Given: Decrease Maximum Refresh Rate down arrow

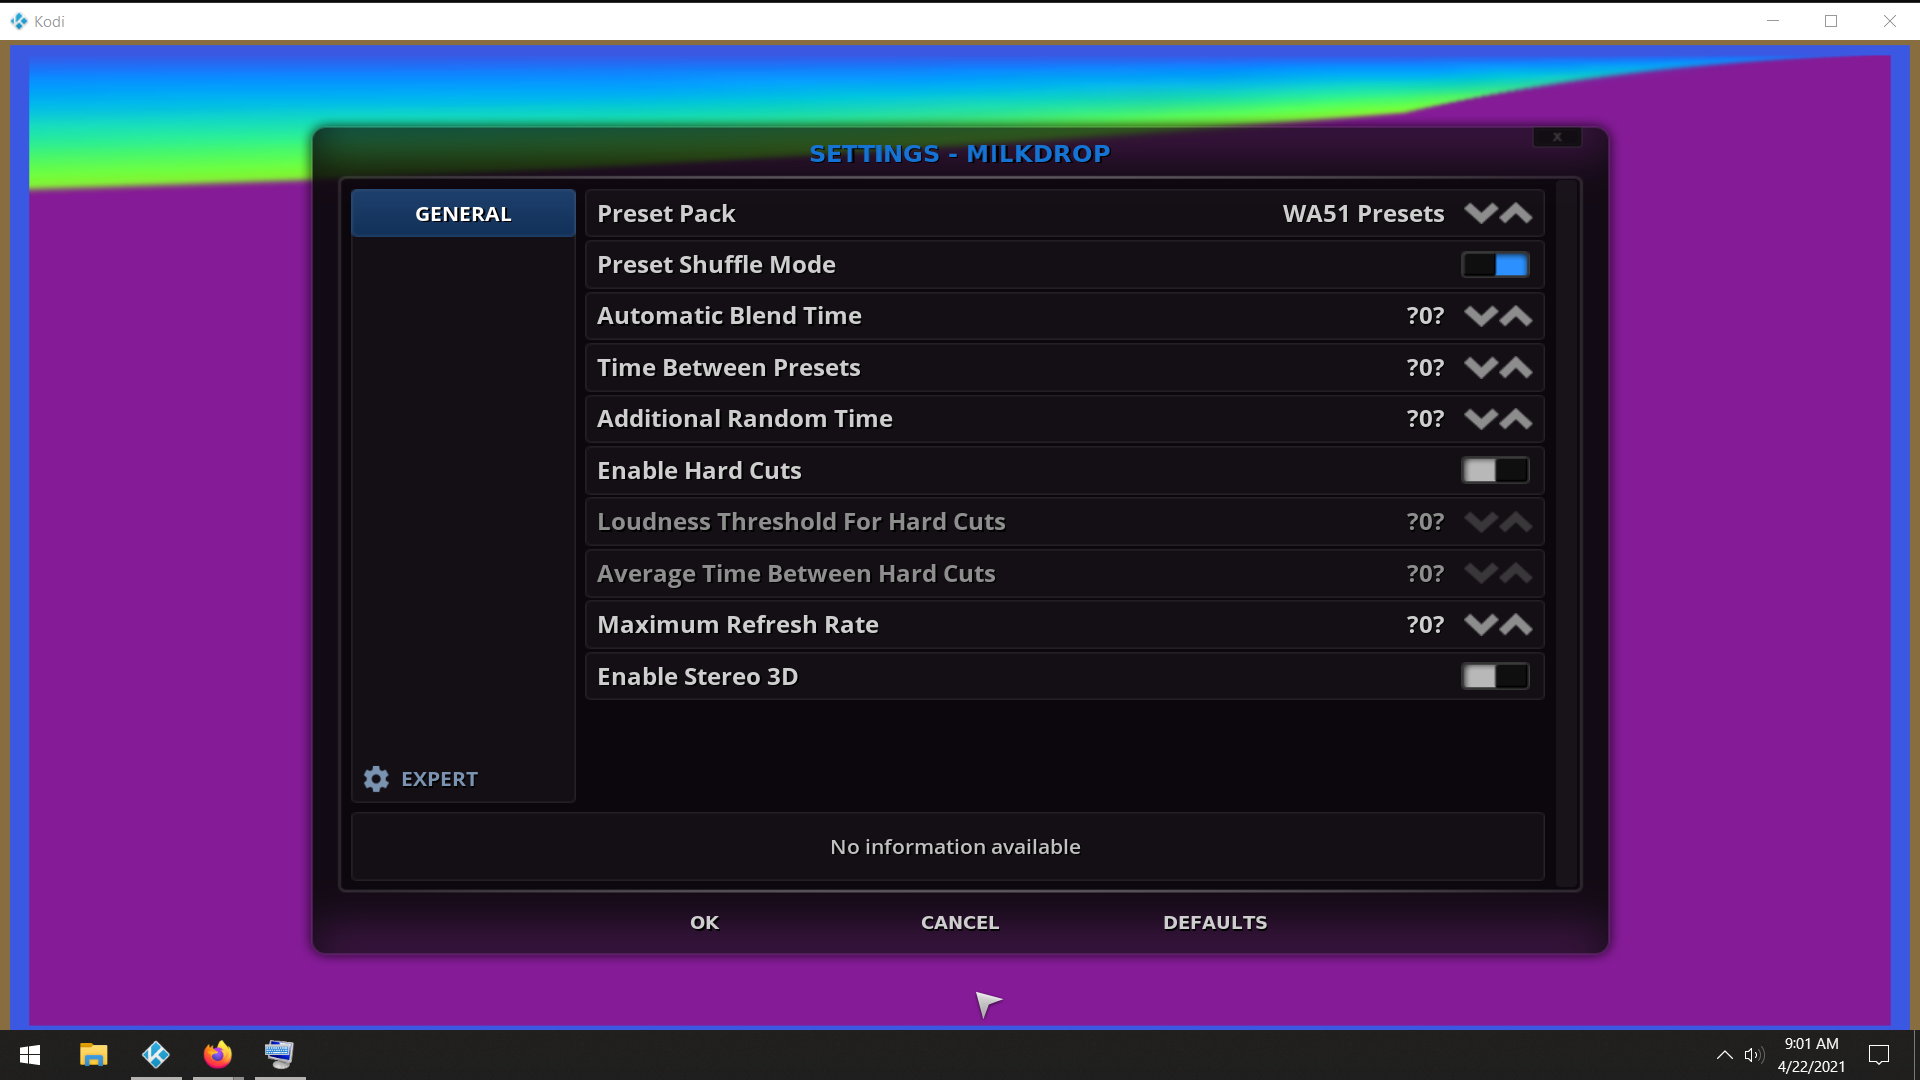Looking at the screenshot, I should point(1480,624).
